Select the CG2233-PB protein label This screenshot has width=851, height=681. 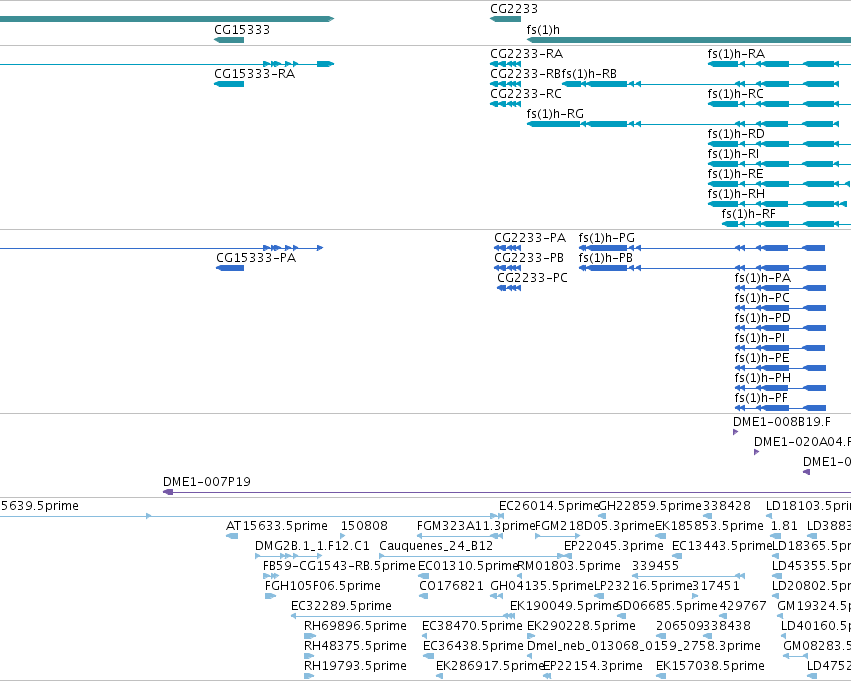point(529,258)
